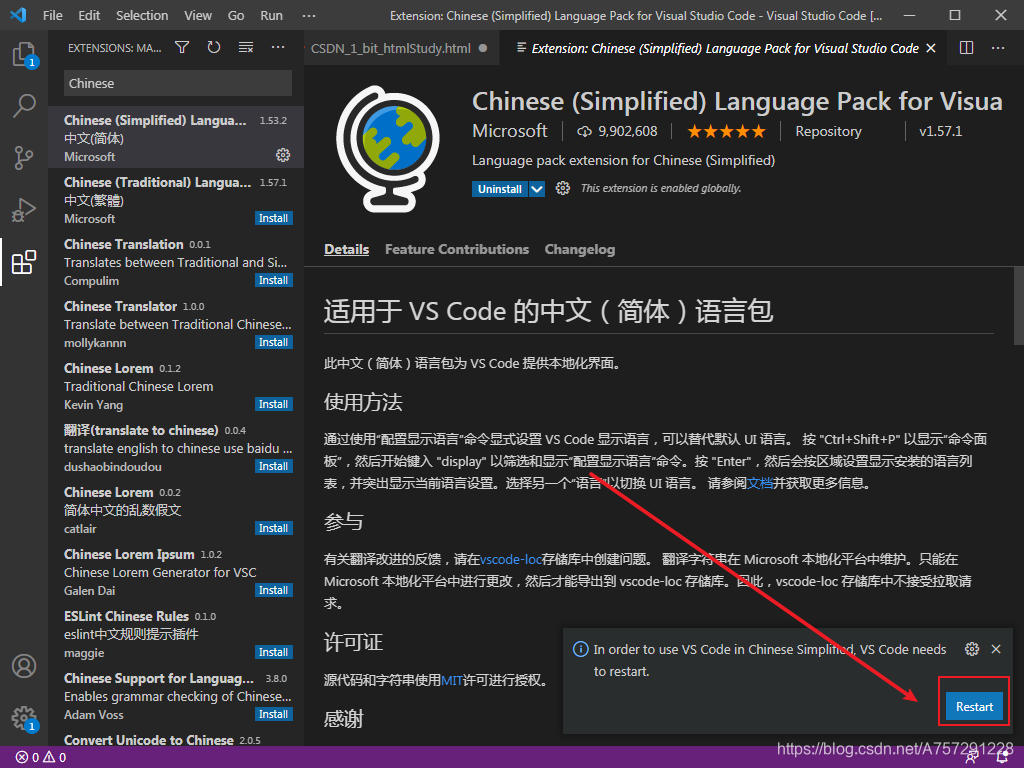Open the vscode-loc link
Image resolution: width=1024 pixels, height=768 pixels.
pyautogui.click(x=511, y=559)
